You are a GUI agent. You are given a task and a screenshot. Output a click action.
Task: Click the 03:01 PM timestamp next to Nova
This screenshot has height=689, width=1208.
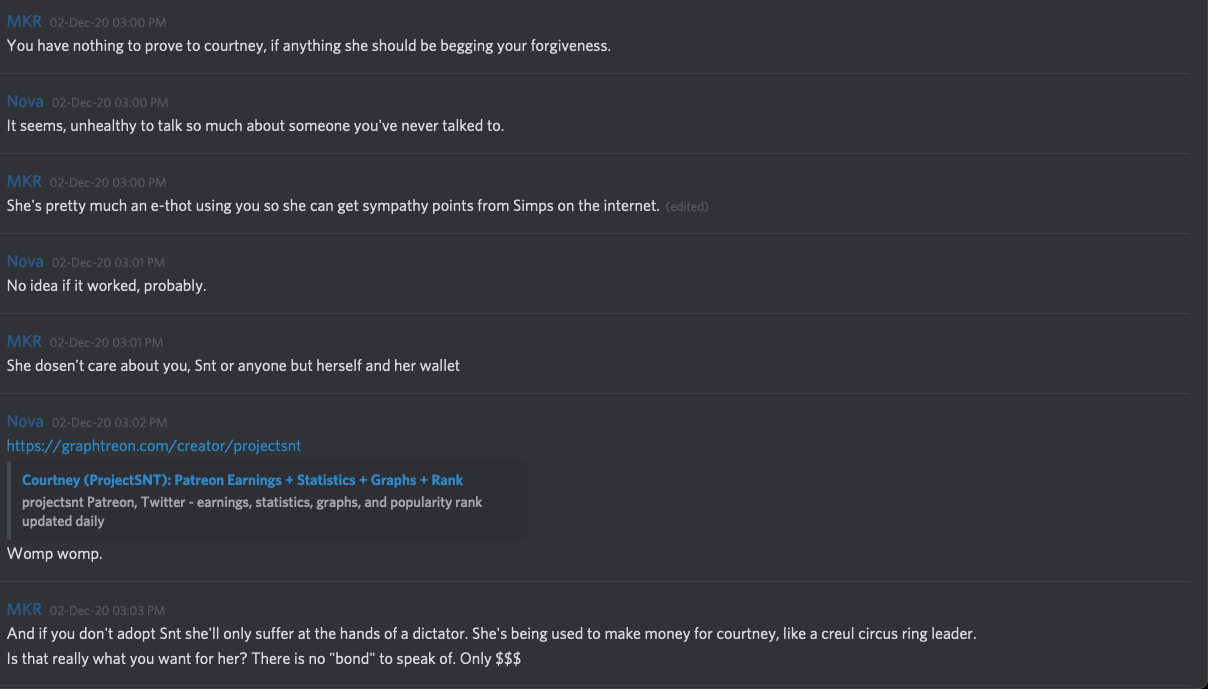coord(109,263)
